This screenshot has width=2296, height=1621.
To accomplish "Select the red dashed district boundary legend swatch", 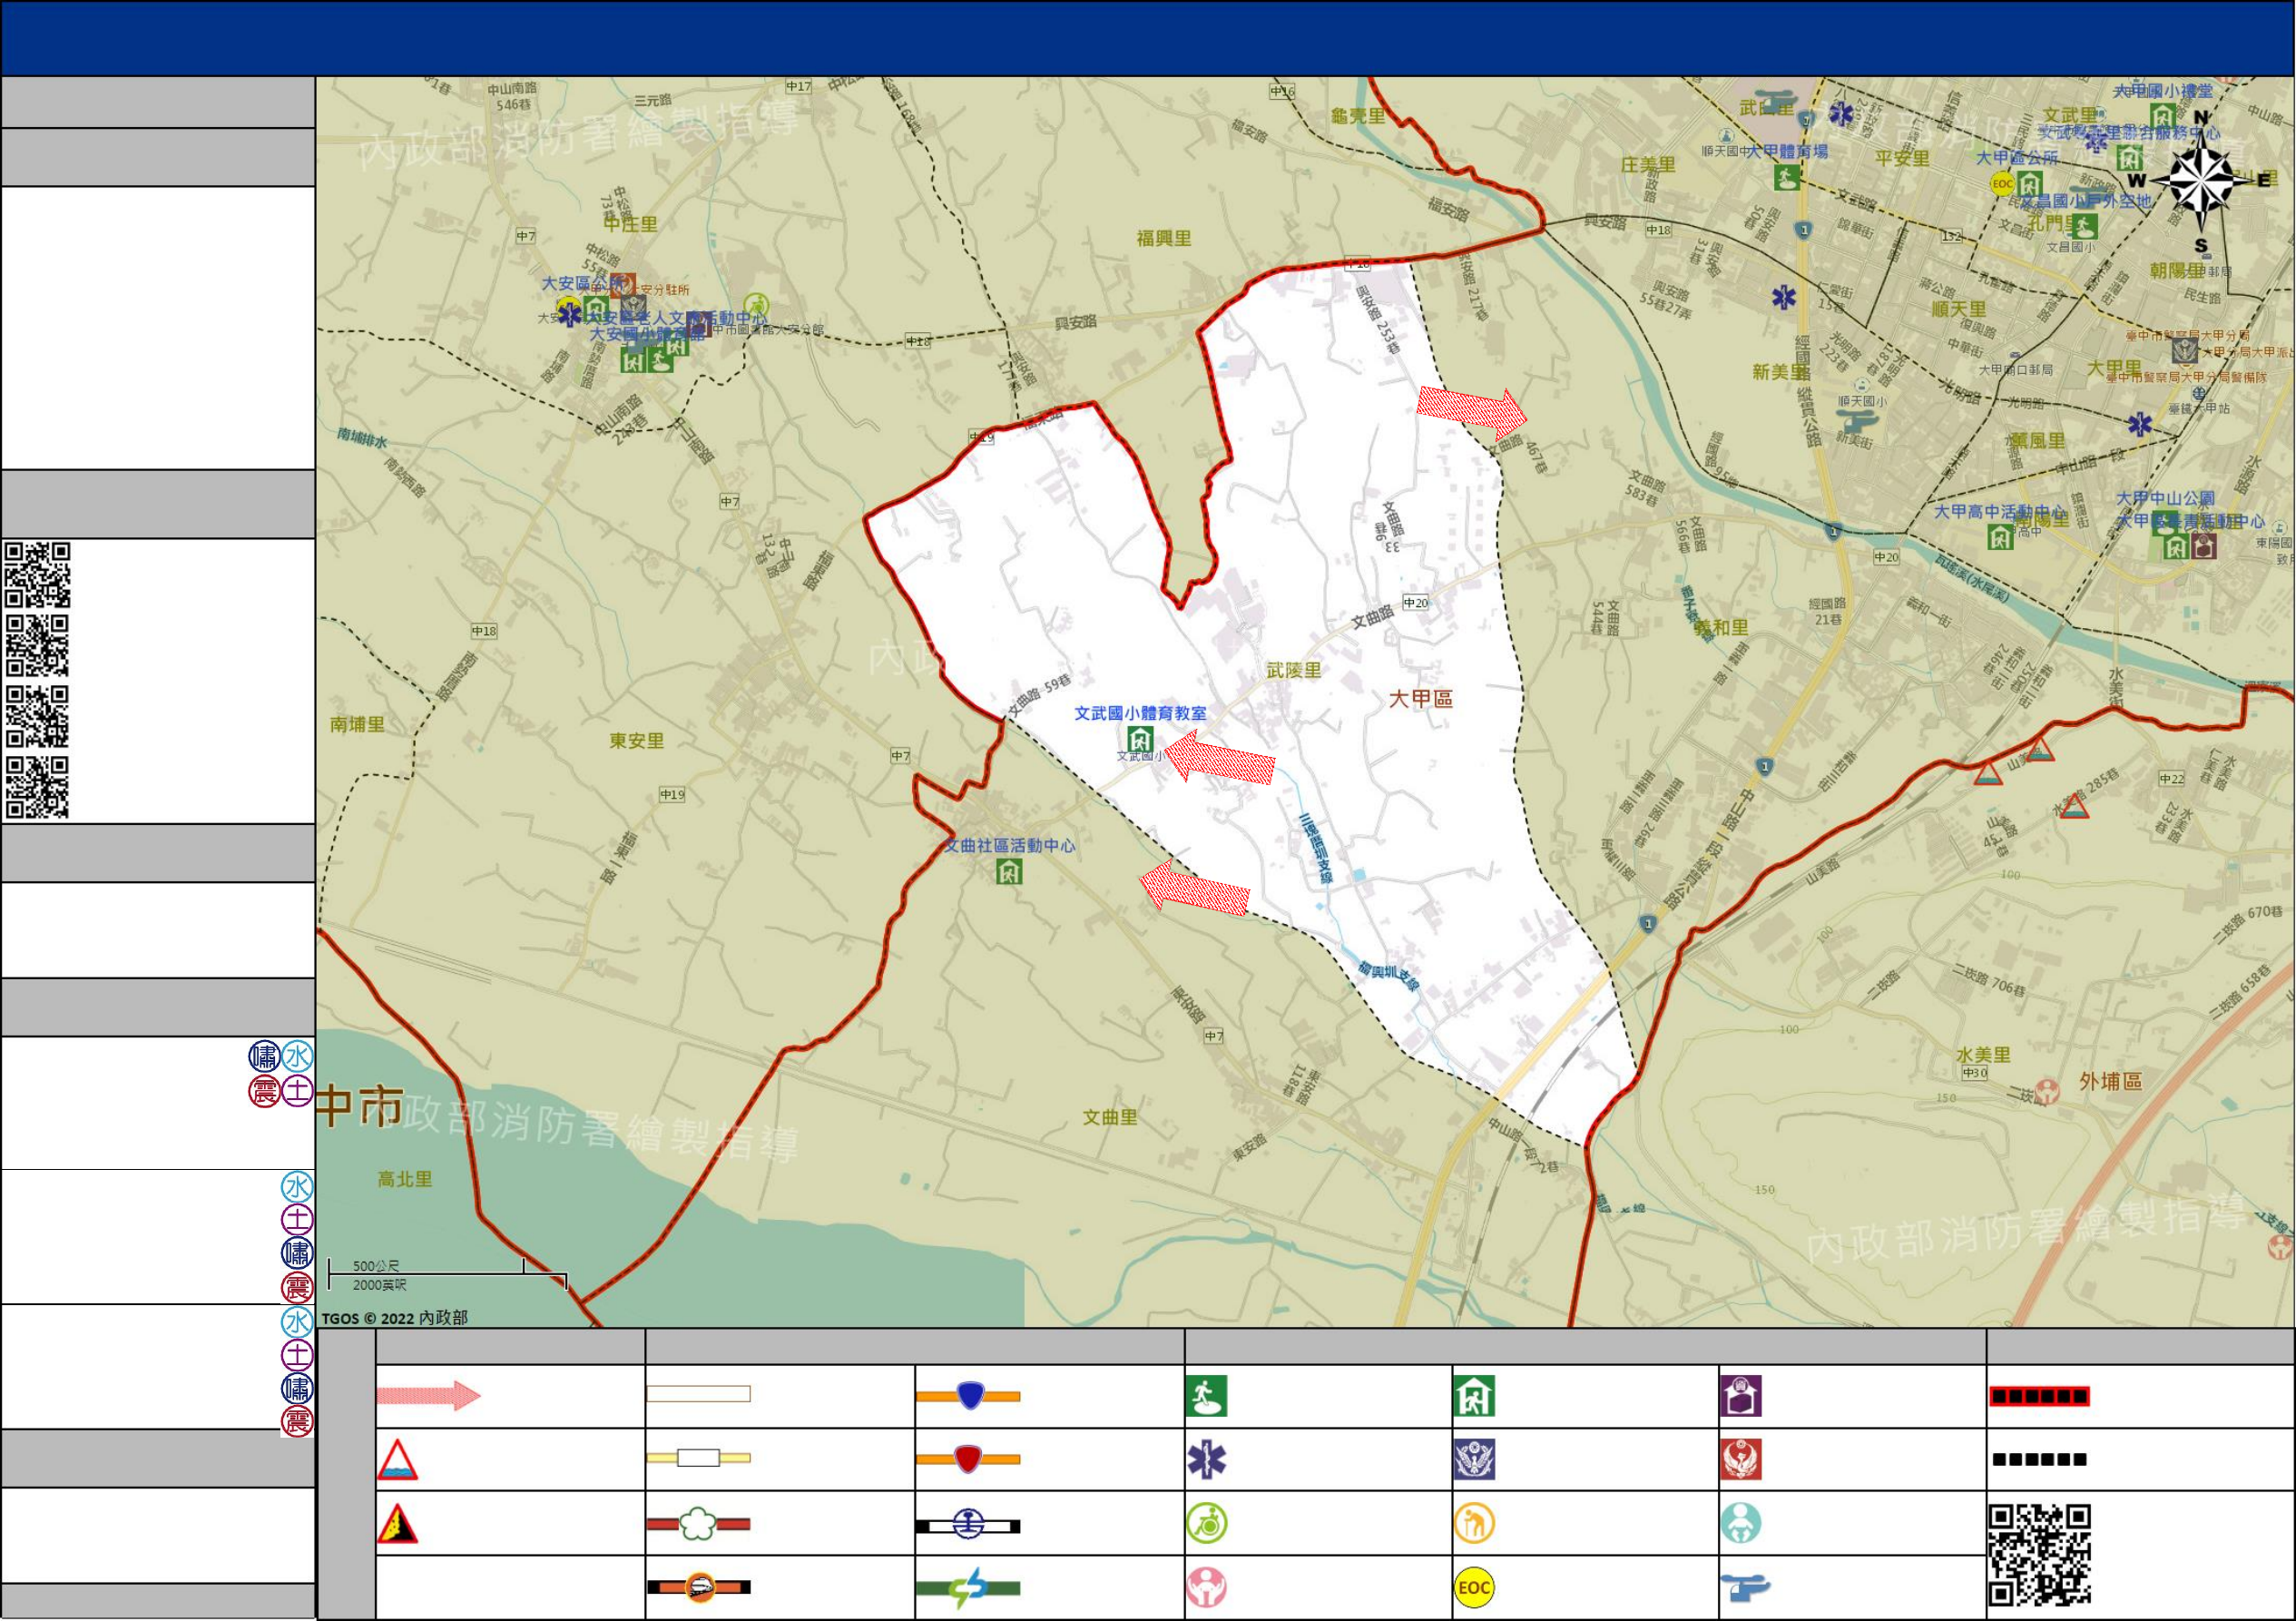I will 2039,1396.
